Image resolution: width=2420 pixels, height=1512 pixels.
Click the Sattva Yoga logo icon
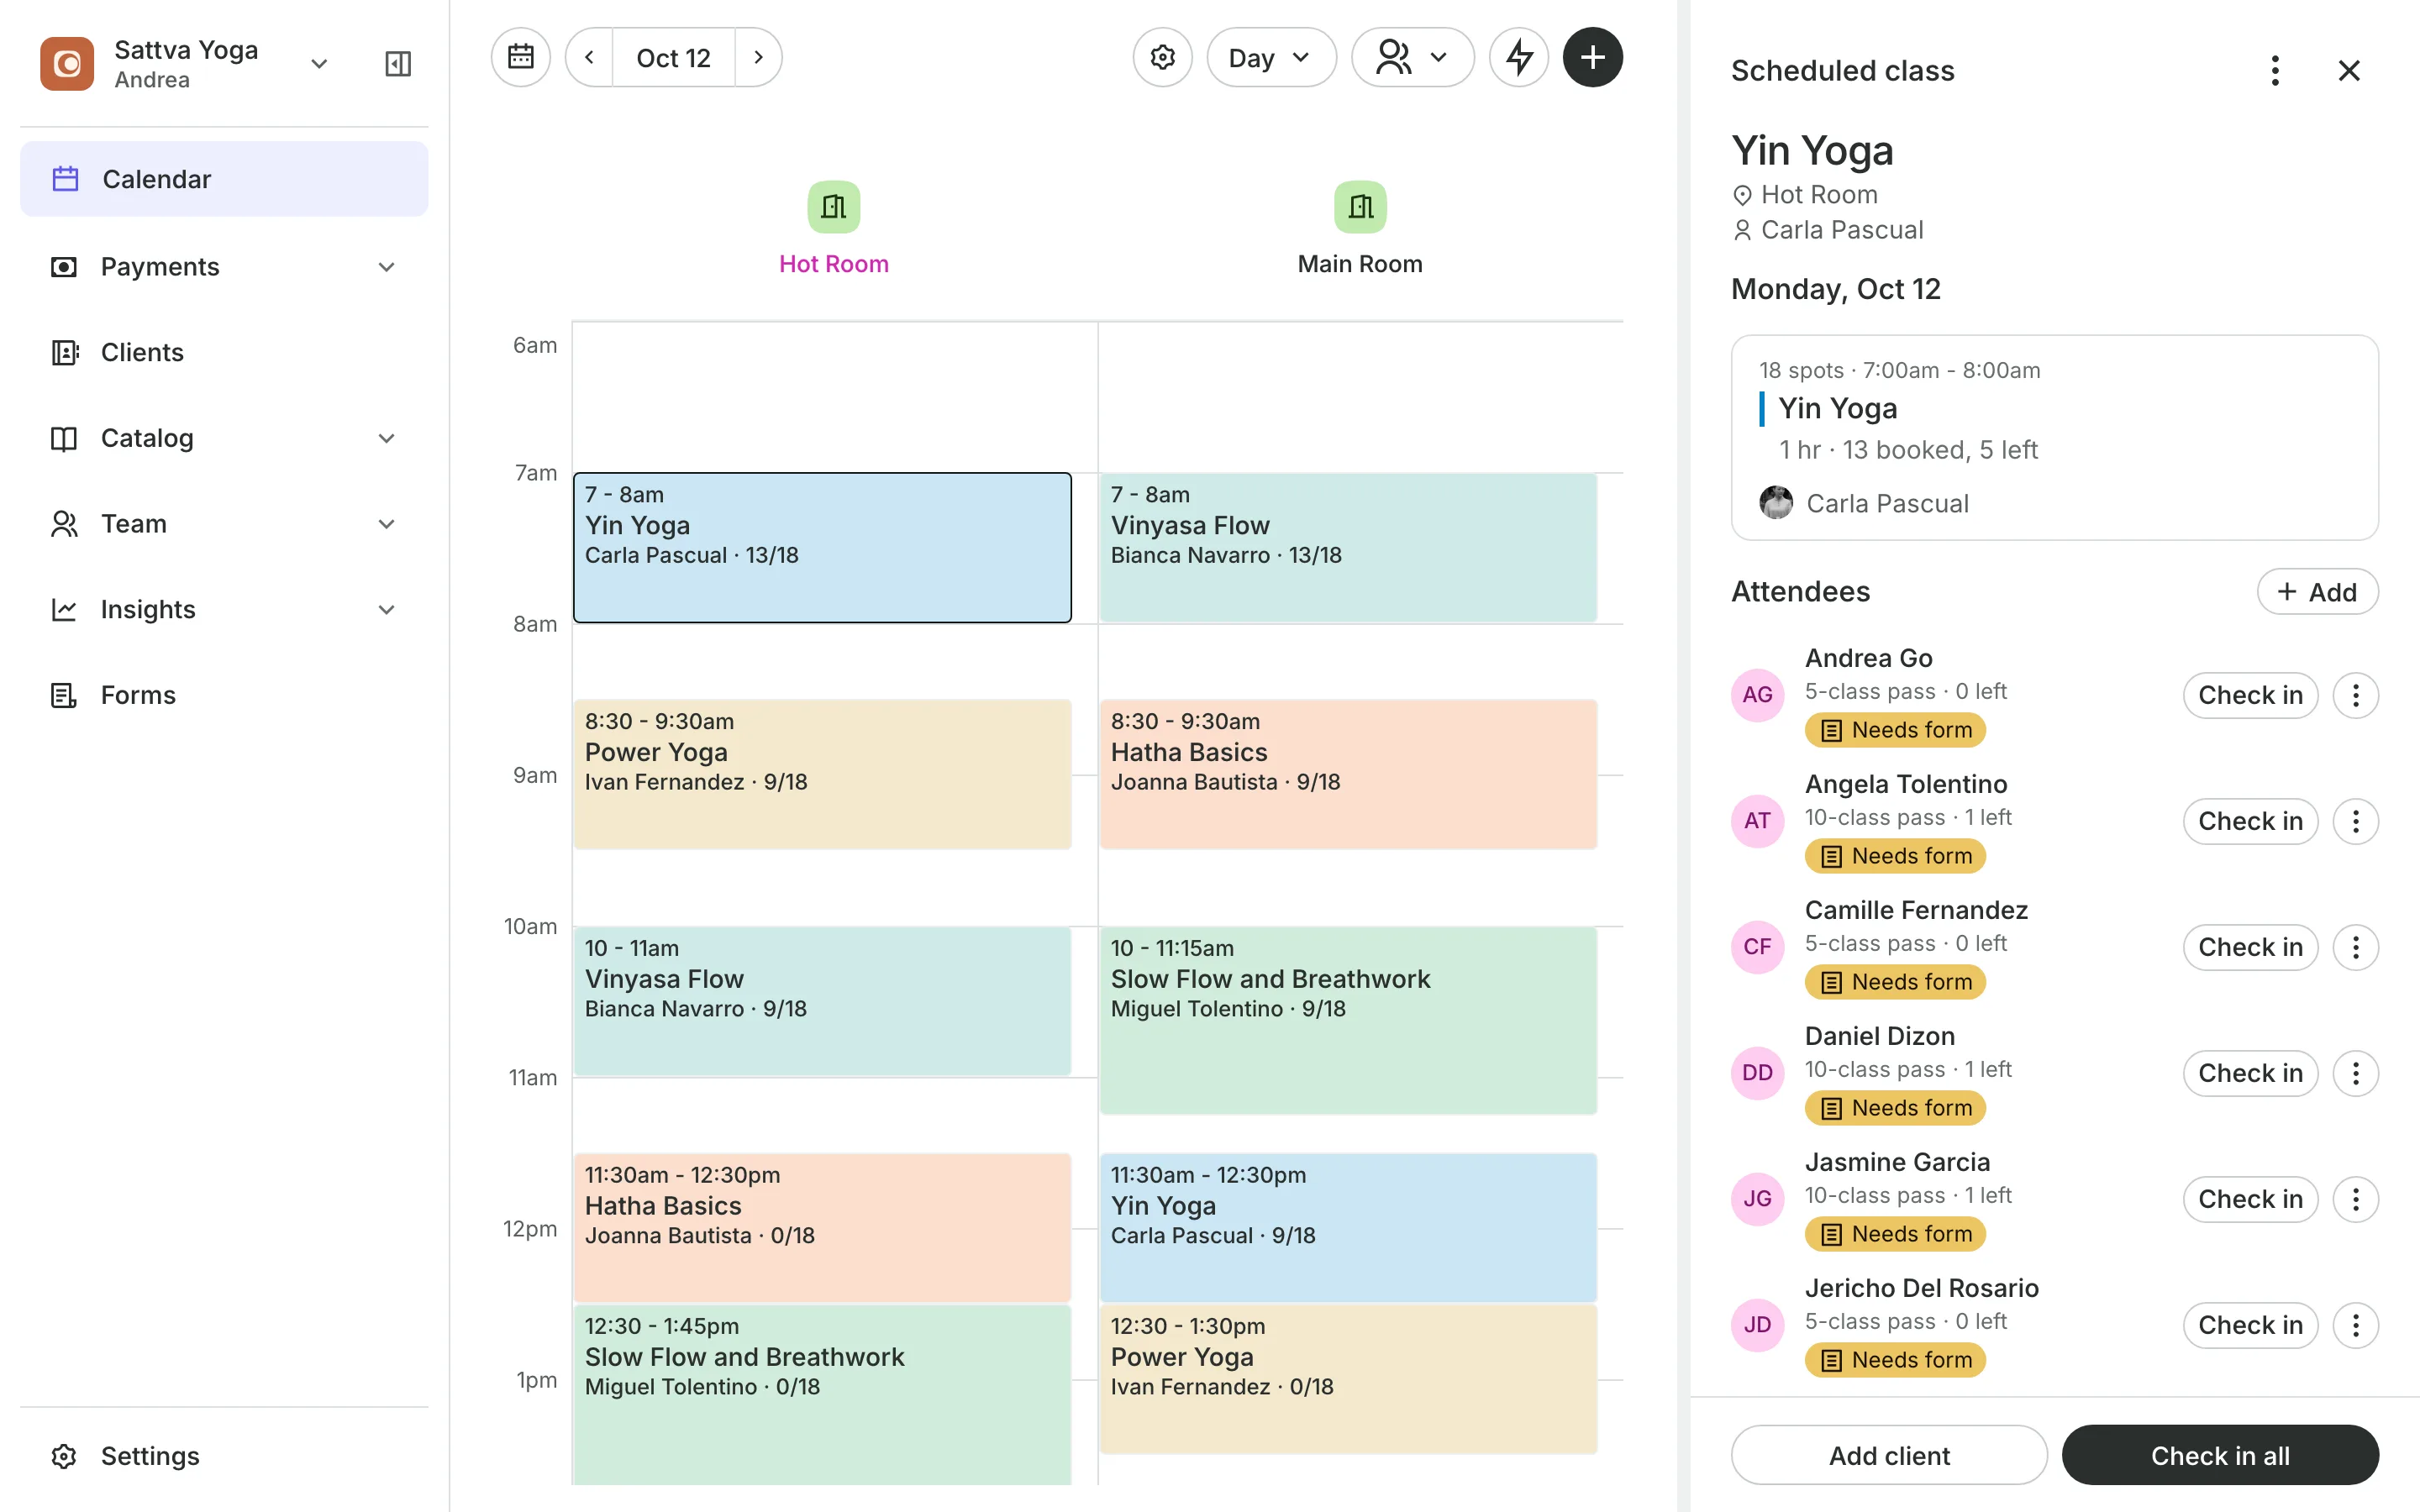tap(67, 64)
